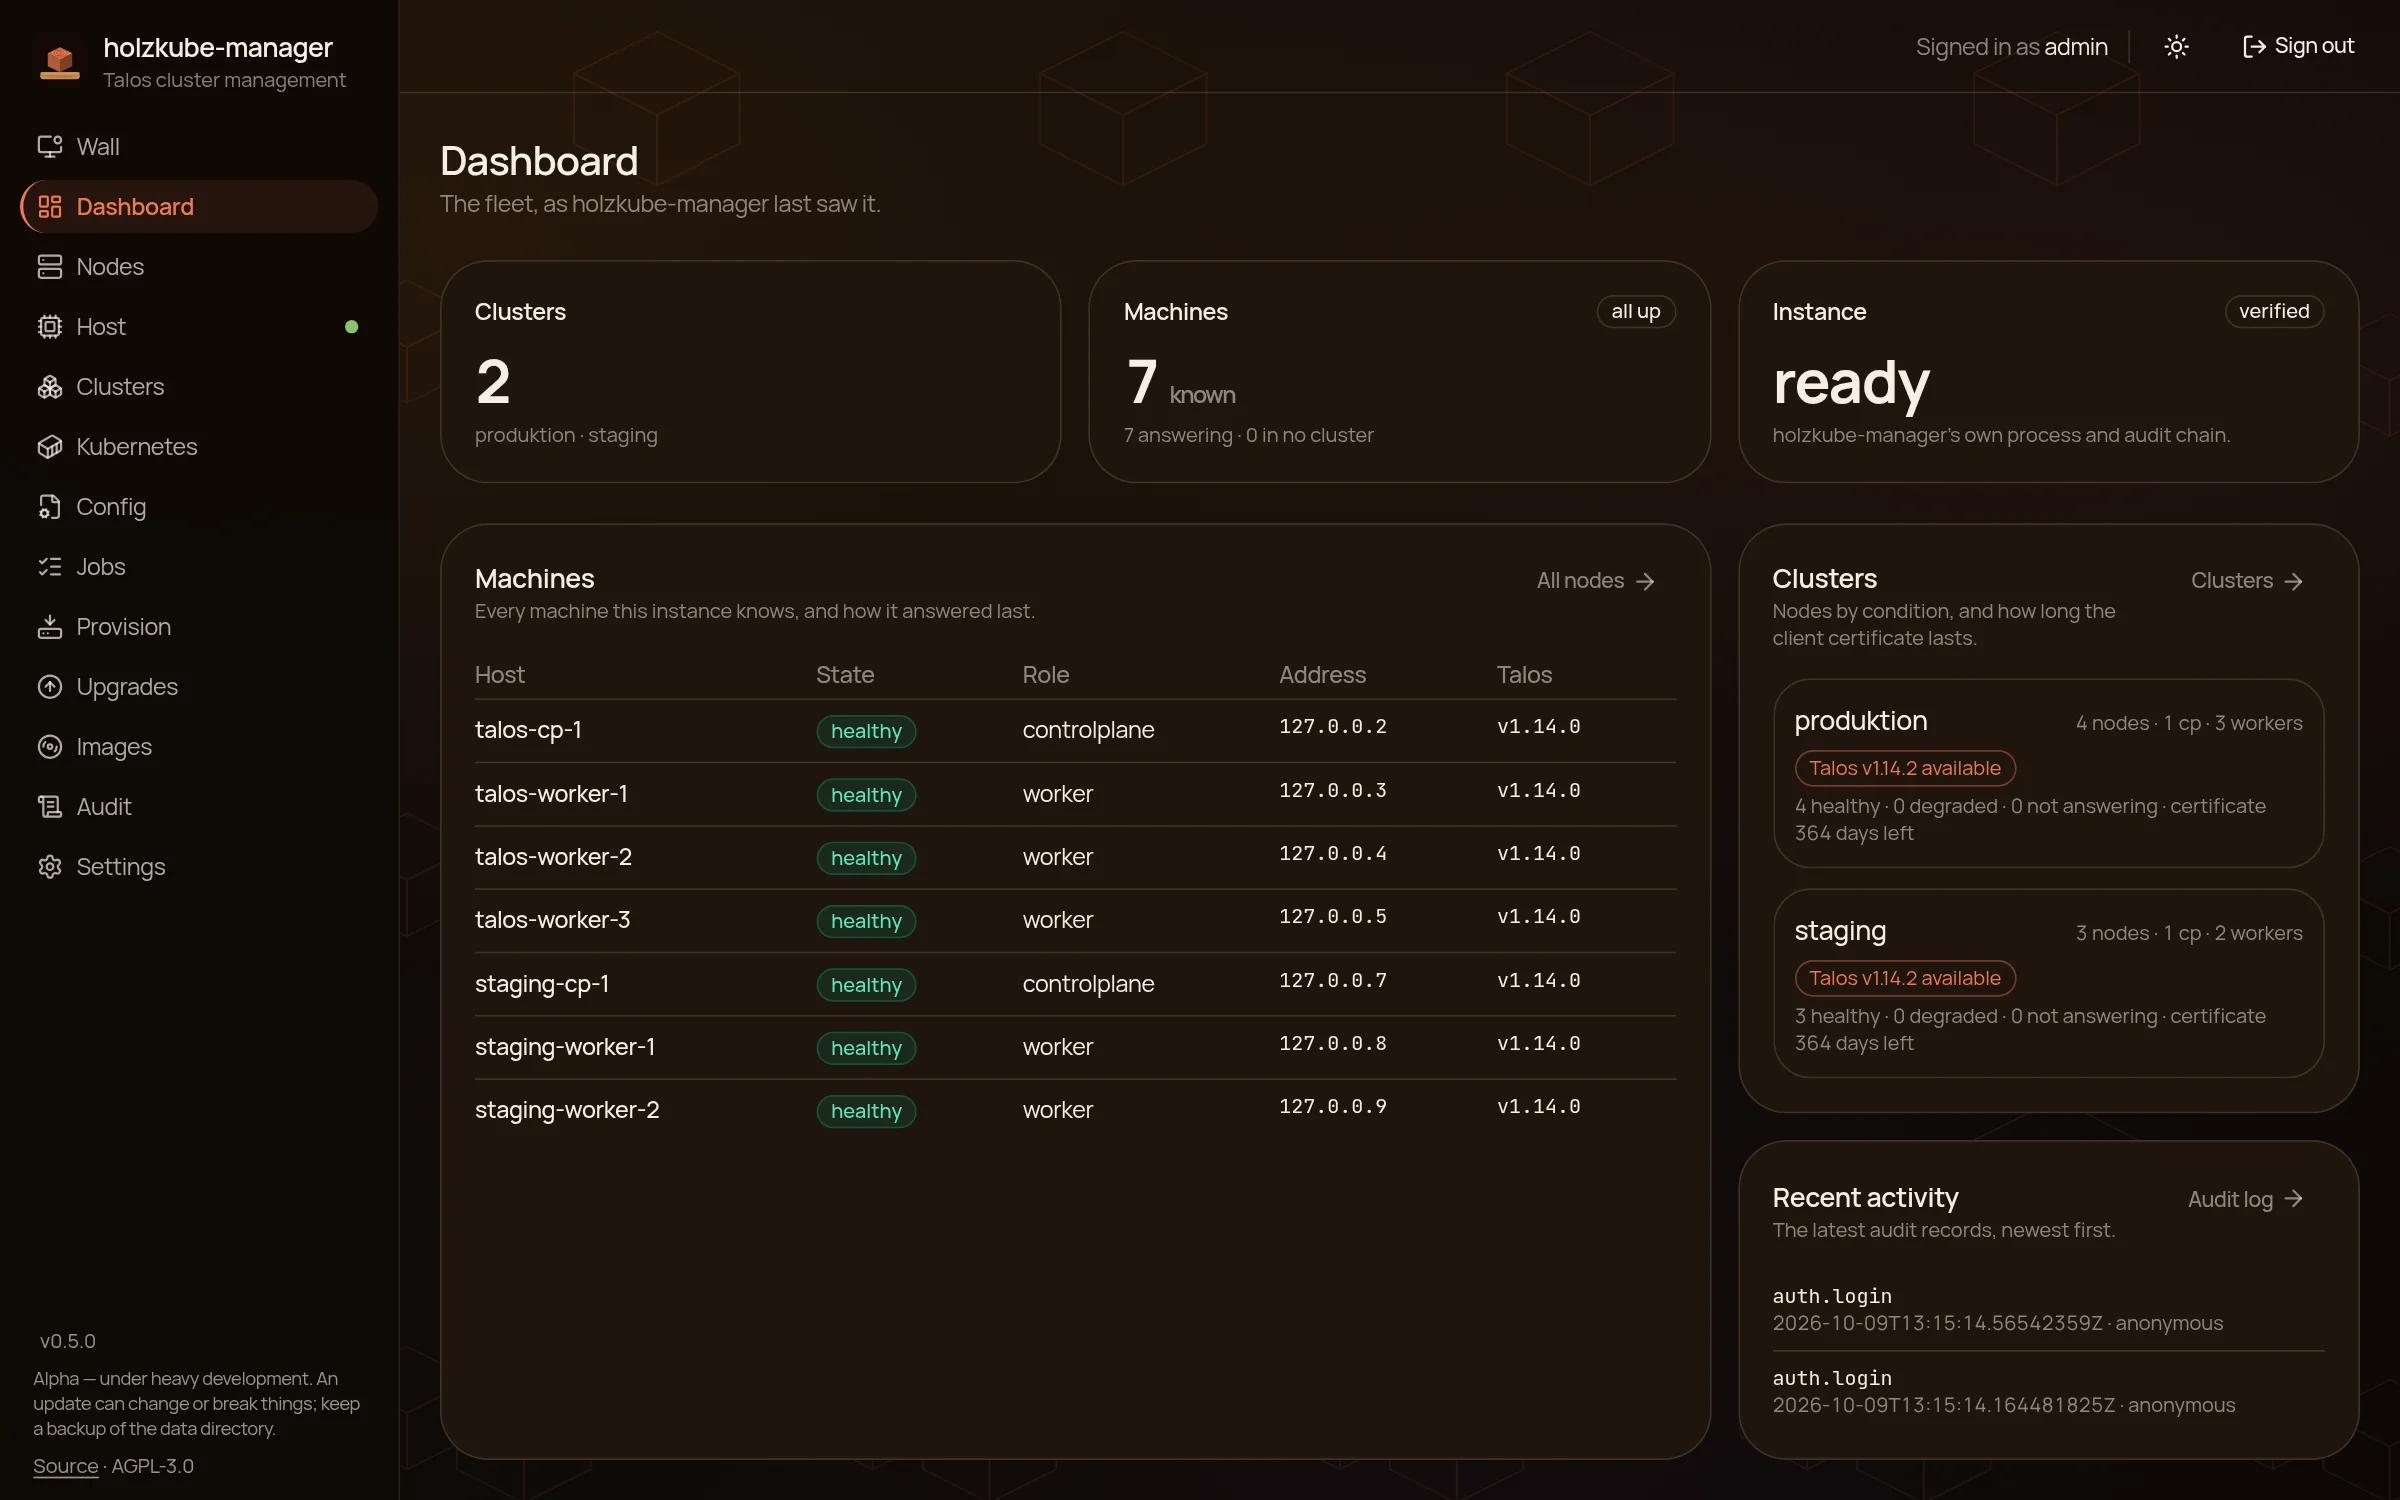2400x1500 pixels.
Task: Click v1.14.0 in talos-worker-3 row
Action: tap(1538, 917)
